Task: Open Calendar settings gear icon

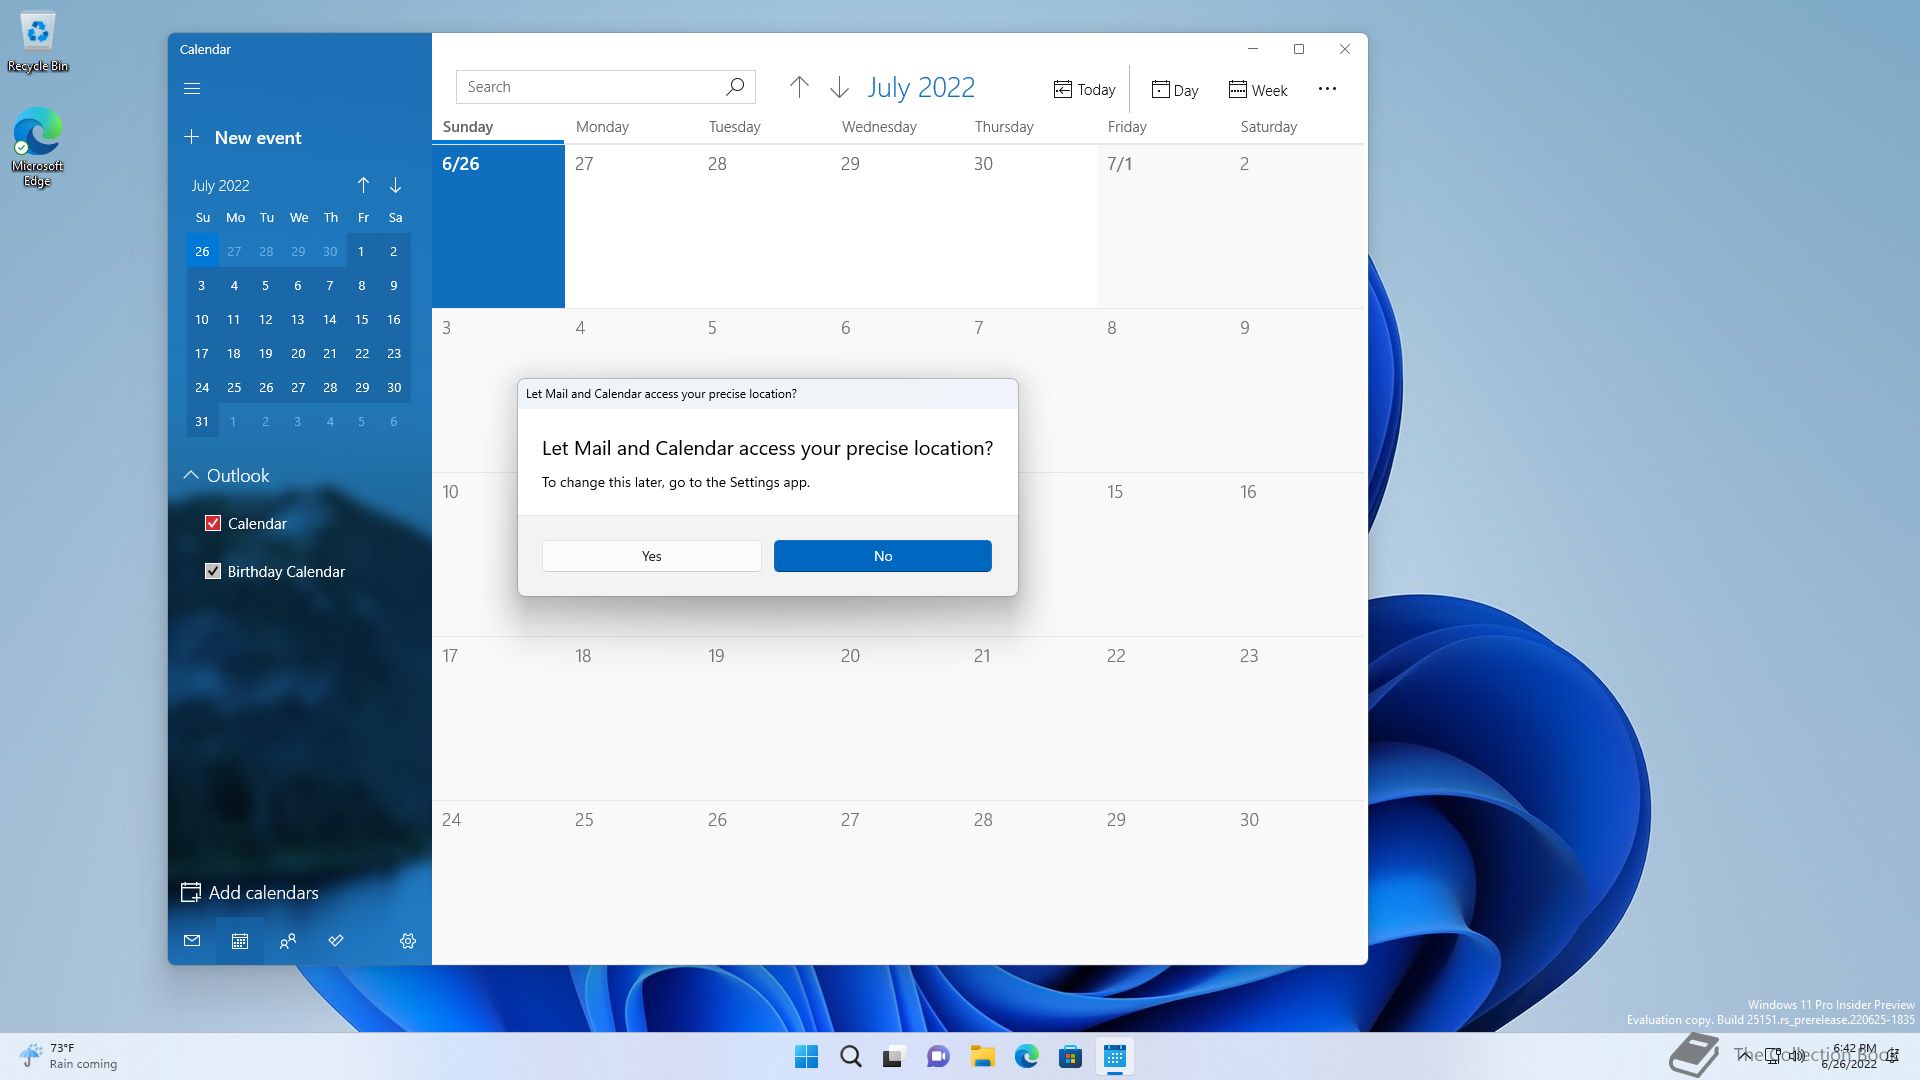Action: coord(408,941)
